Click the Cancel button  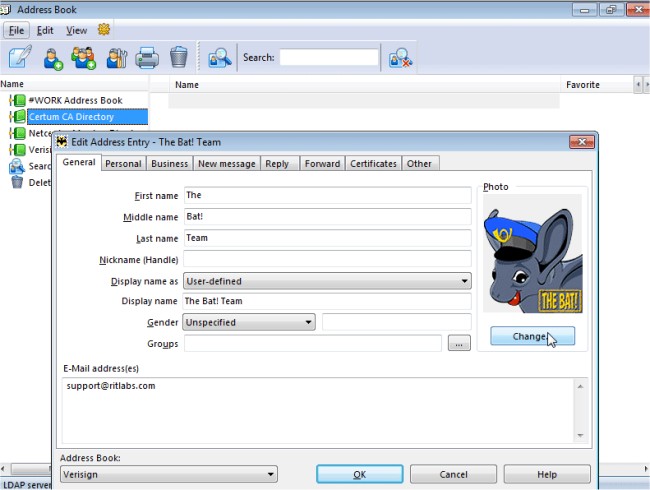(453, 474)
